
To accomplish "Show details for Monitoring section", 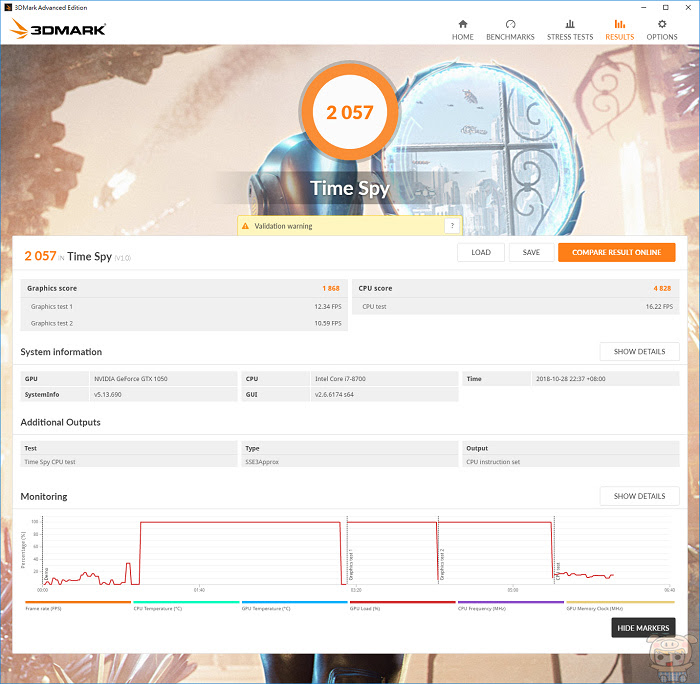I will click(639, 496).
